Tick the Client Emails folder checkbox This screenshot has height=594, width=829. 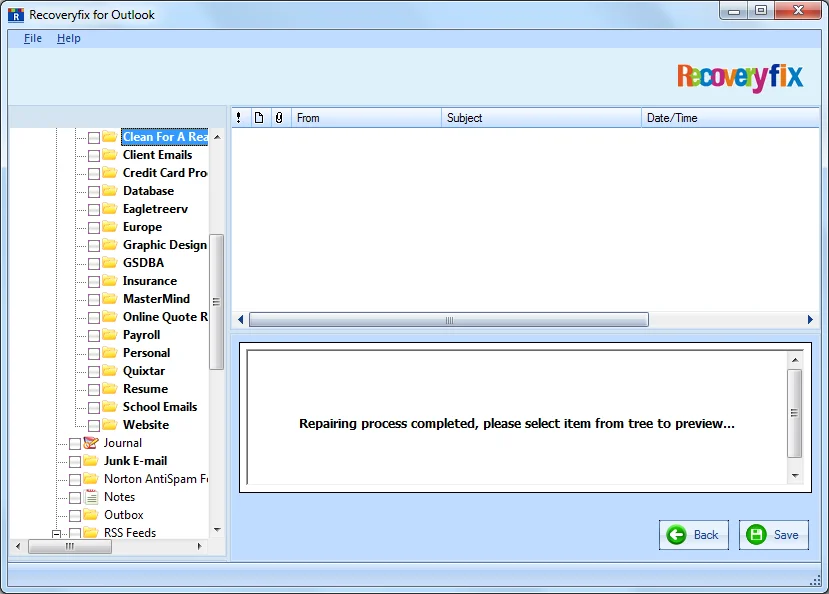pos(94,156)
